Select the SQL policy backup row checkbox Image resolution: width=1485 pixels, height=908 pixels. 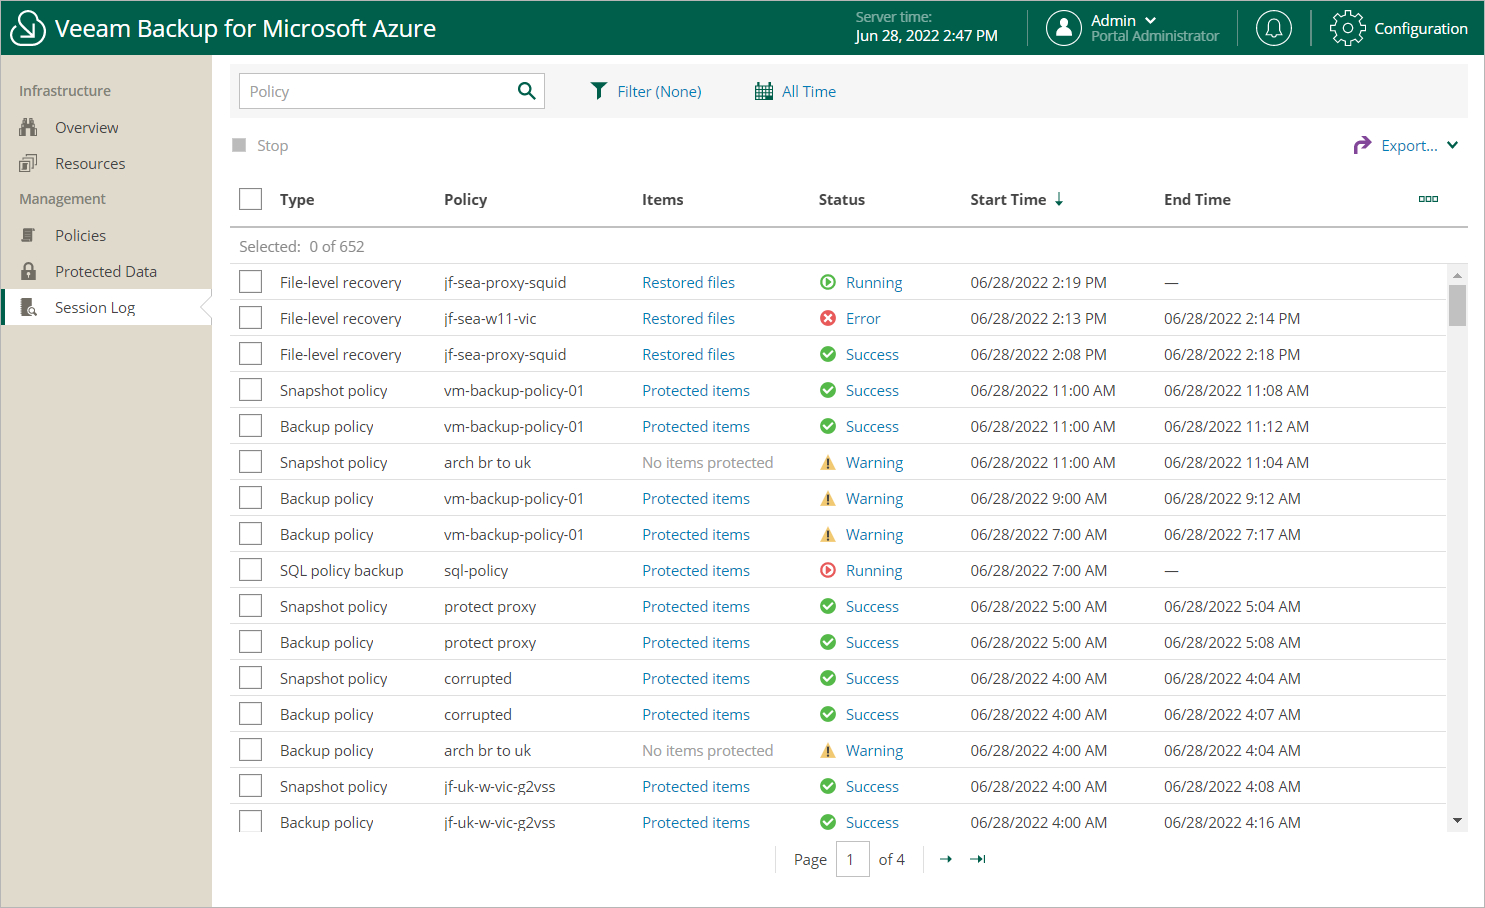(250, 570)
